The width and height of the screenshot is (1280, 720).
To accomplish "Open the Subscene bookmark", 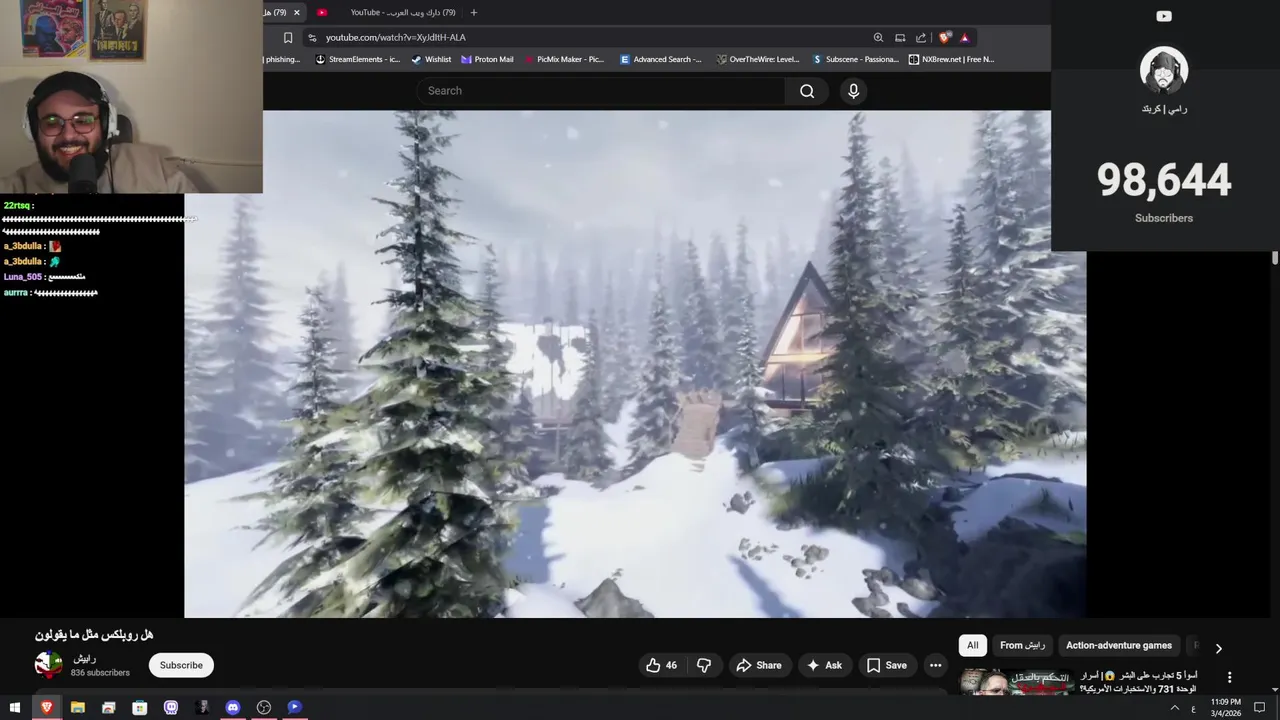I will click(x=855, y=59).
